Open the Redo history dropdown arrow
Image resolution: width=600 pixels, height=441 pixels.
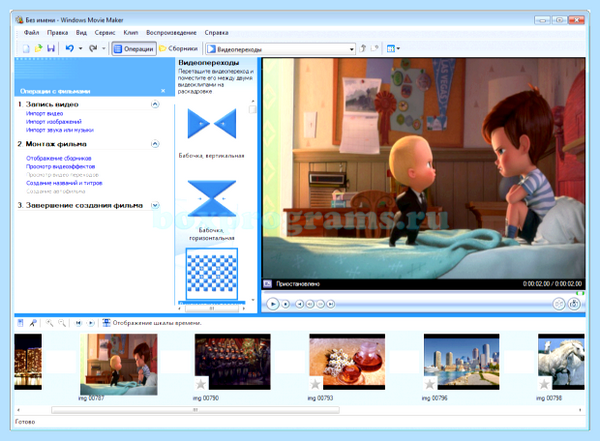click(104, 49)
